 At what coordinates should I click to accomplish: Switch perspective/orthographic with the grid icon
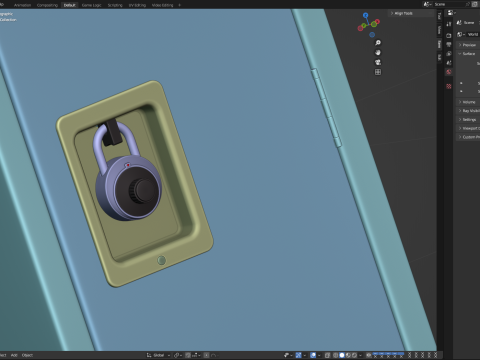click(x=378, y=72)
